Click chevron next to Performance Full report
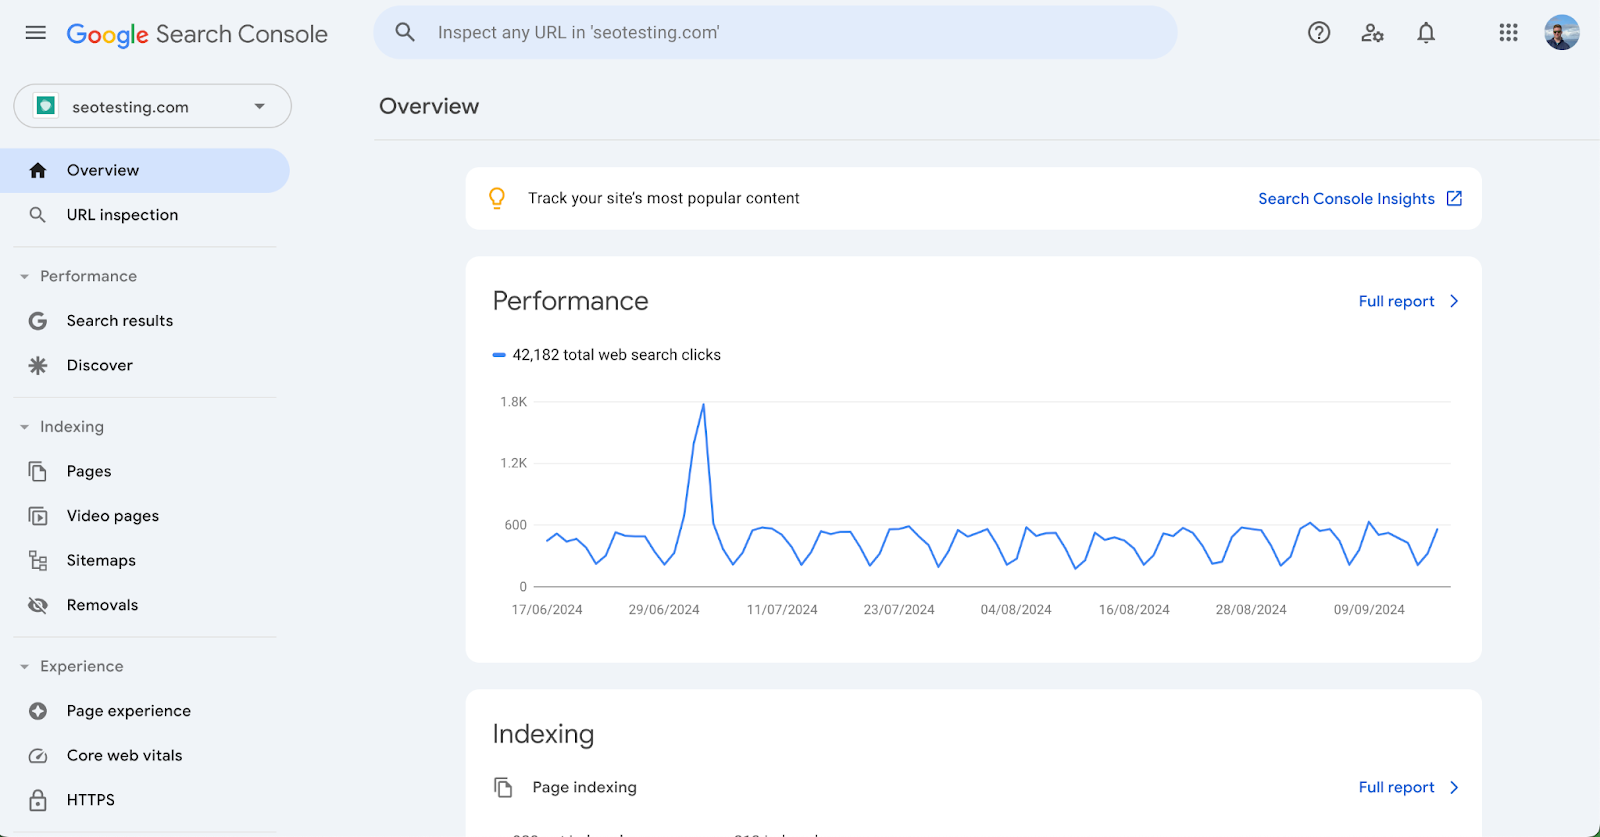The image size is (1600, 837). pyautogui.click(x=1454, y=301)
